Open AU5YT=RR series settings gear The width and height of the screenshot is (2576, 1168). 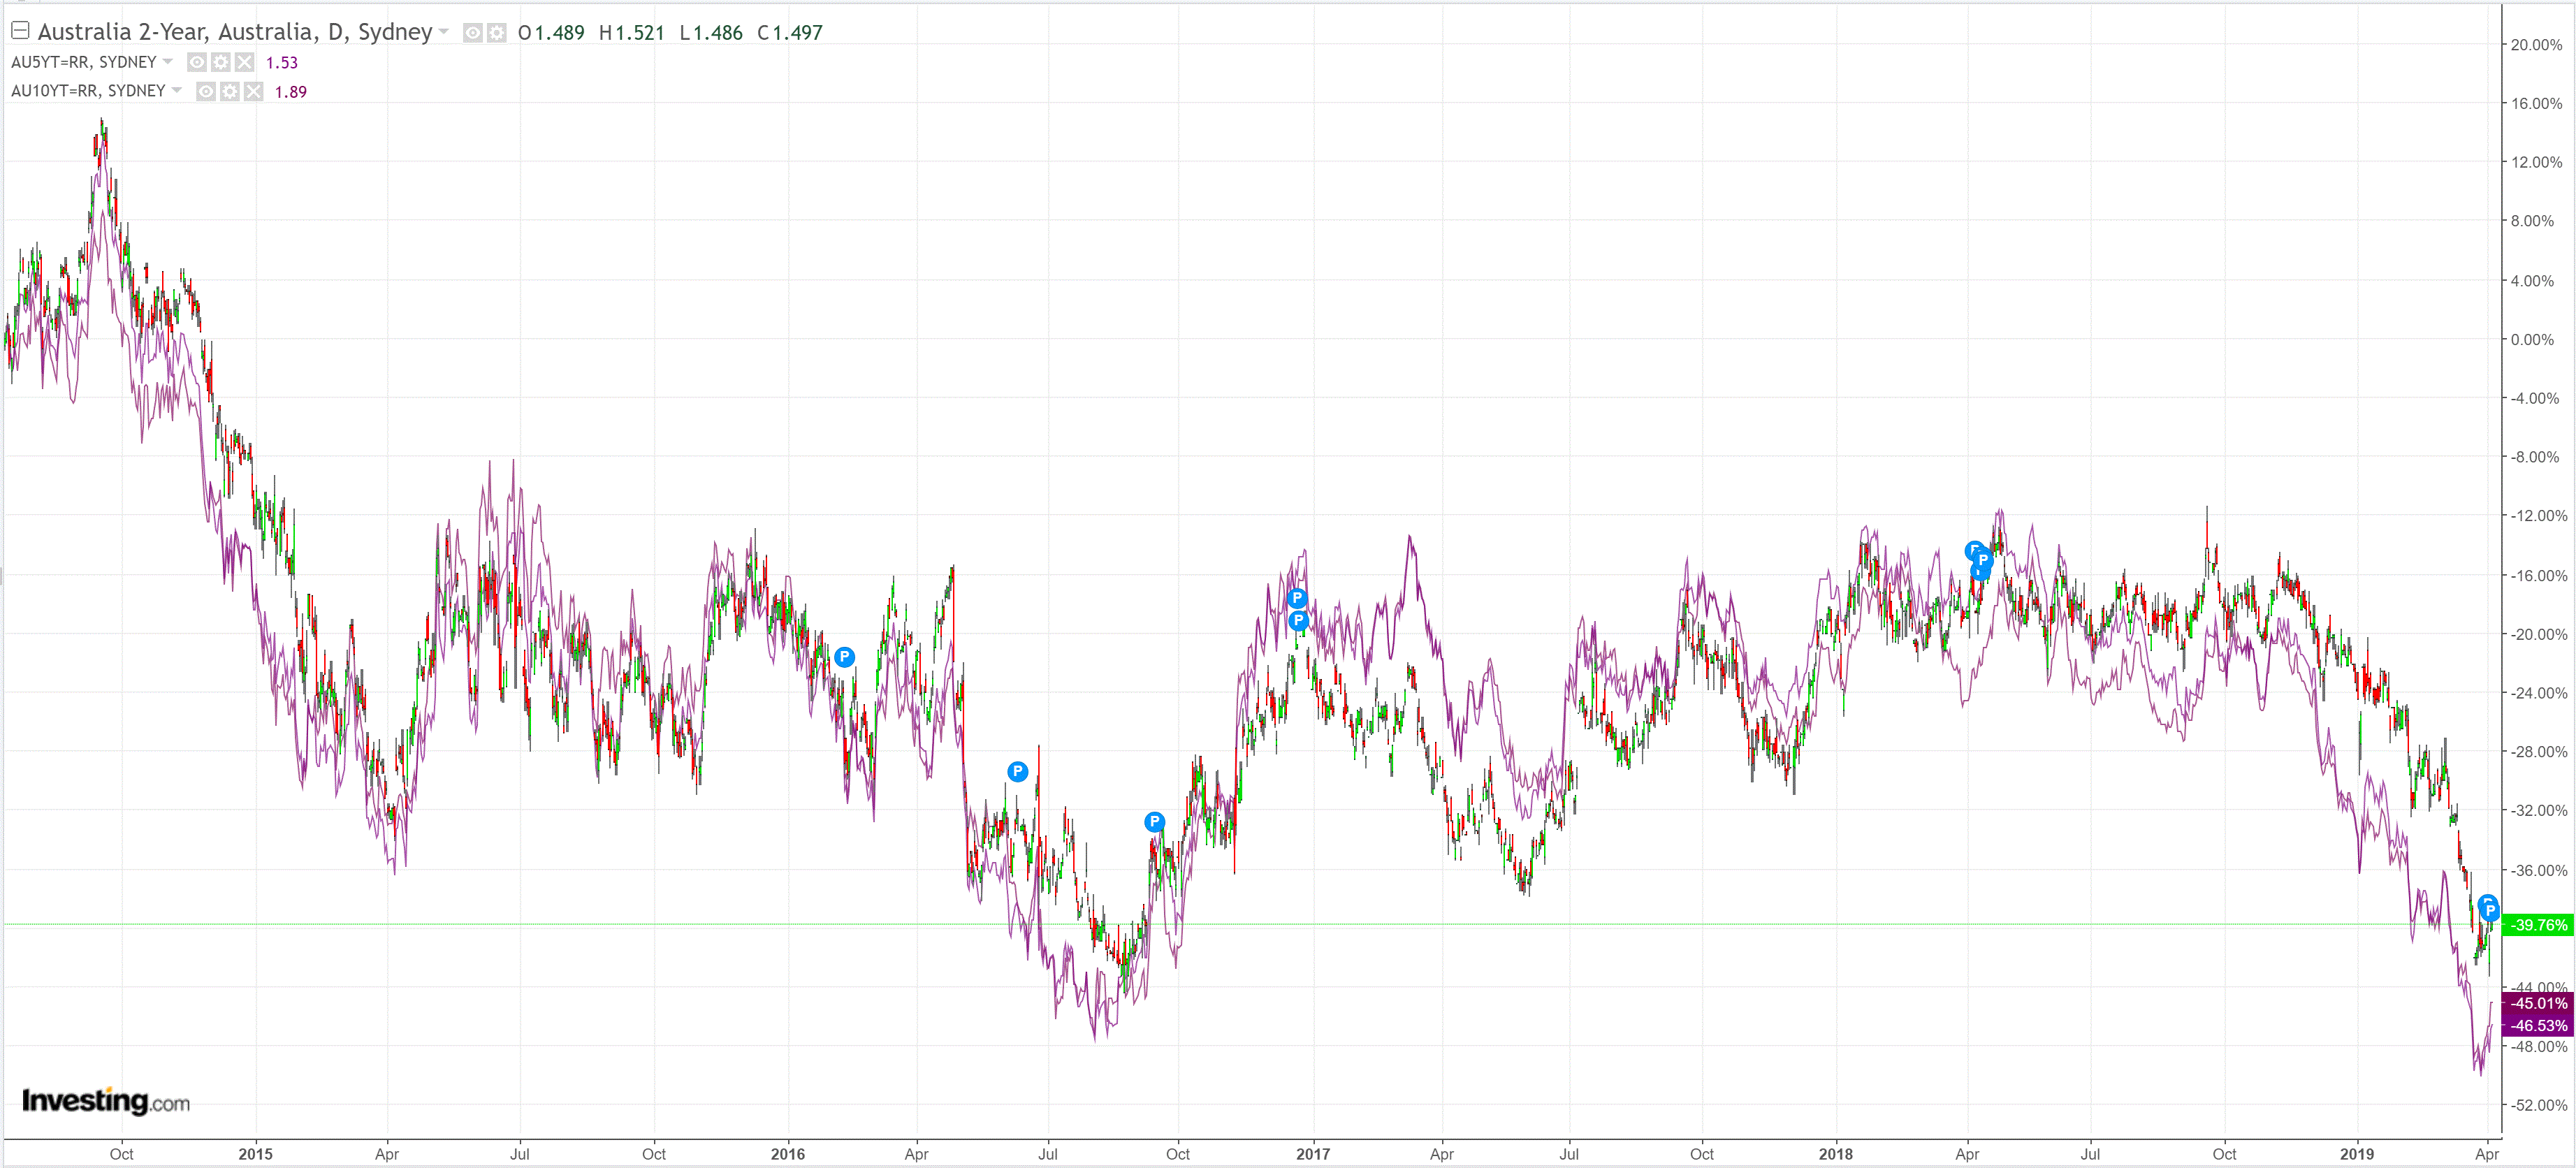221,62
